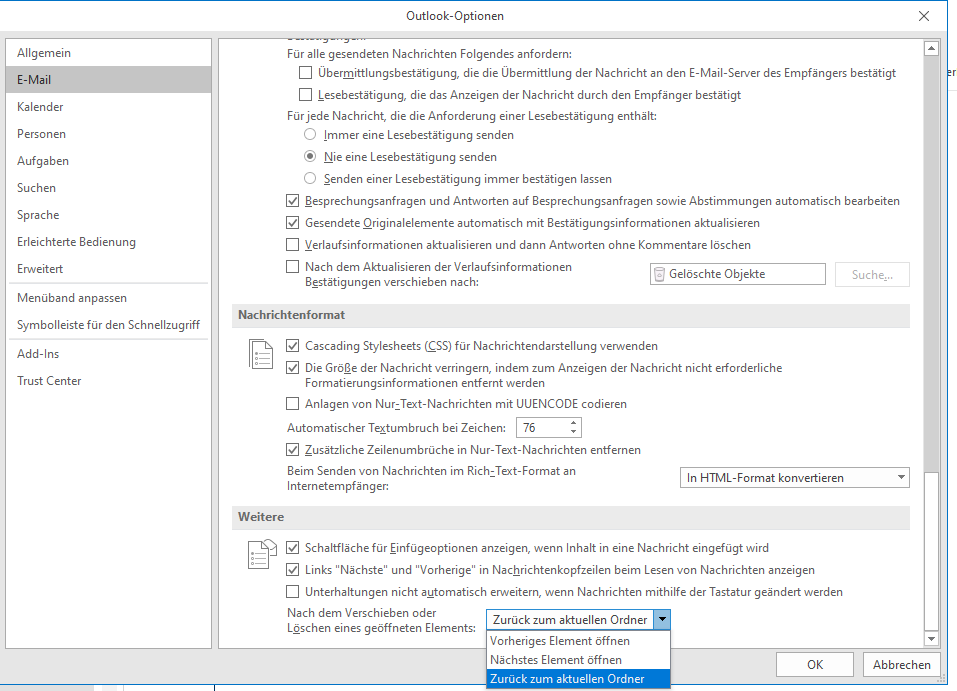Toggle Links Nächste und Vorherige checkbox
The image size is (957, 691).
(x=293, y=570)
